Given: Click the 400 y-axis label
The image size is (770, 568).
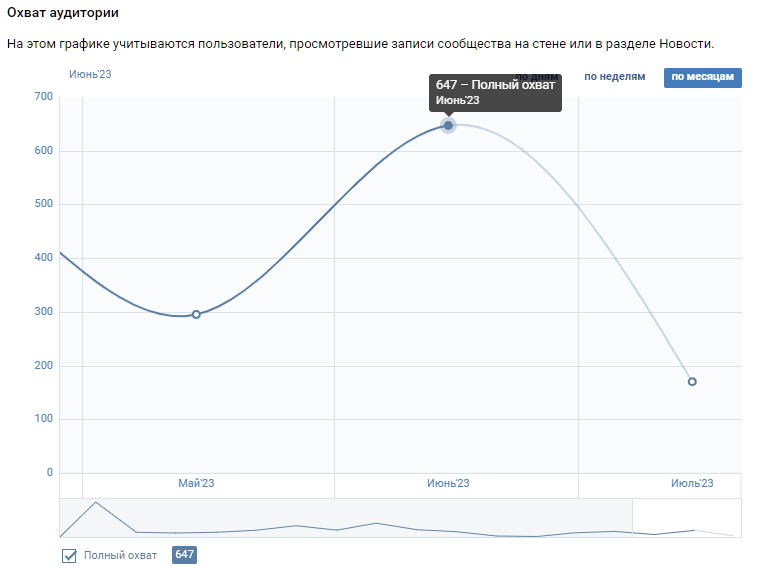Looking at the screenshot, I should tap(43, 258).
